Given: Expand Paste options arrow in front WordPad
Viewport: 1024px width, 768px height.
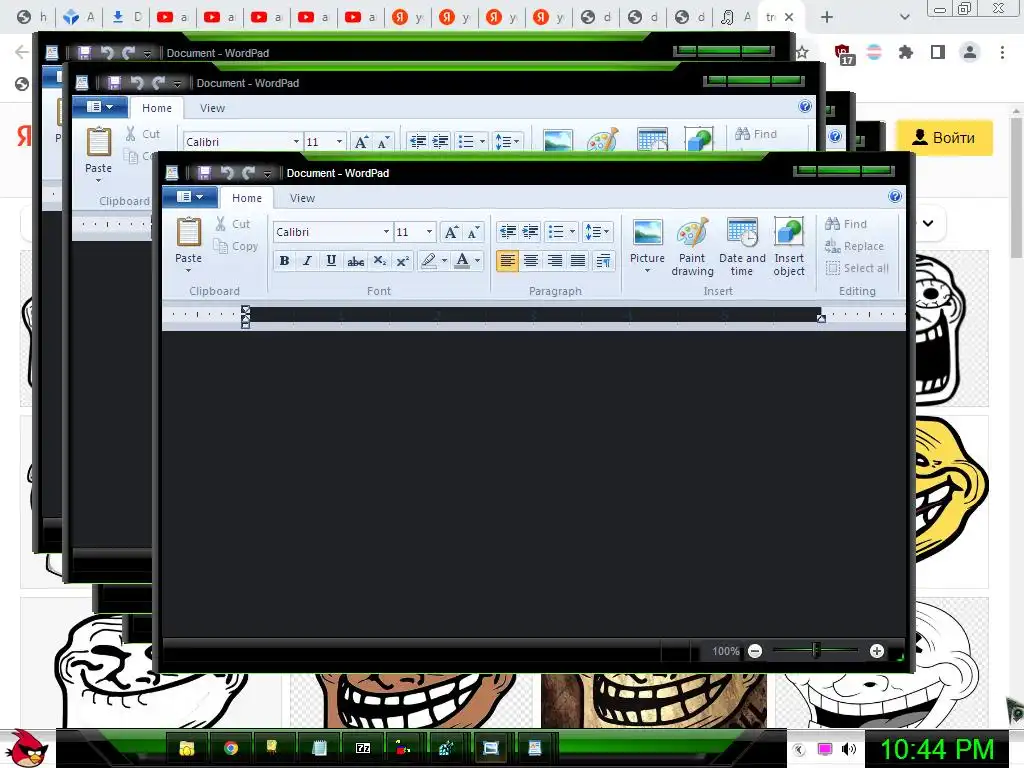Looking at the screenshot, I should pos(188,270).
